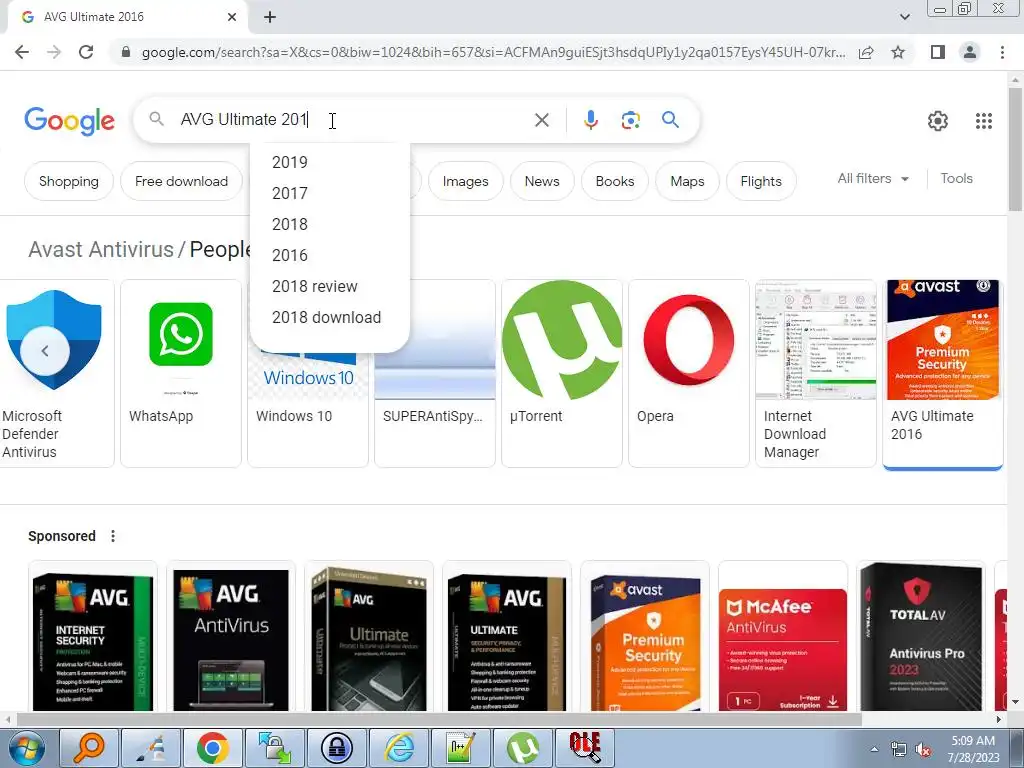This screenshot has width=1024, height=768.
Task: Switch to Images results
Action: (466, 182)
